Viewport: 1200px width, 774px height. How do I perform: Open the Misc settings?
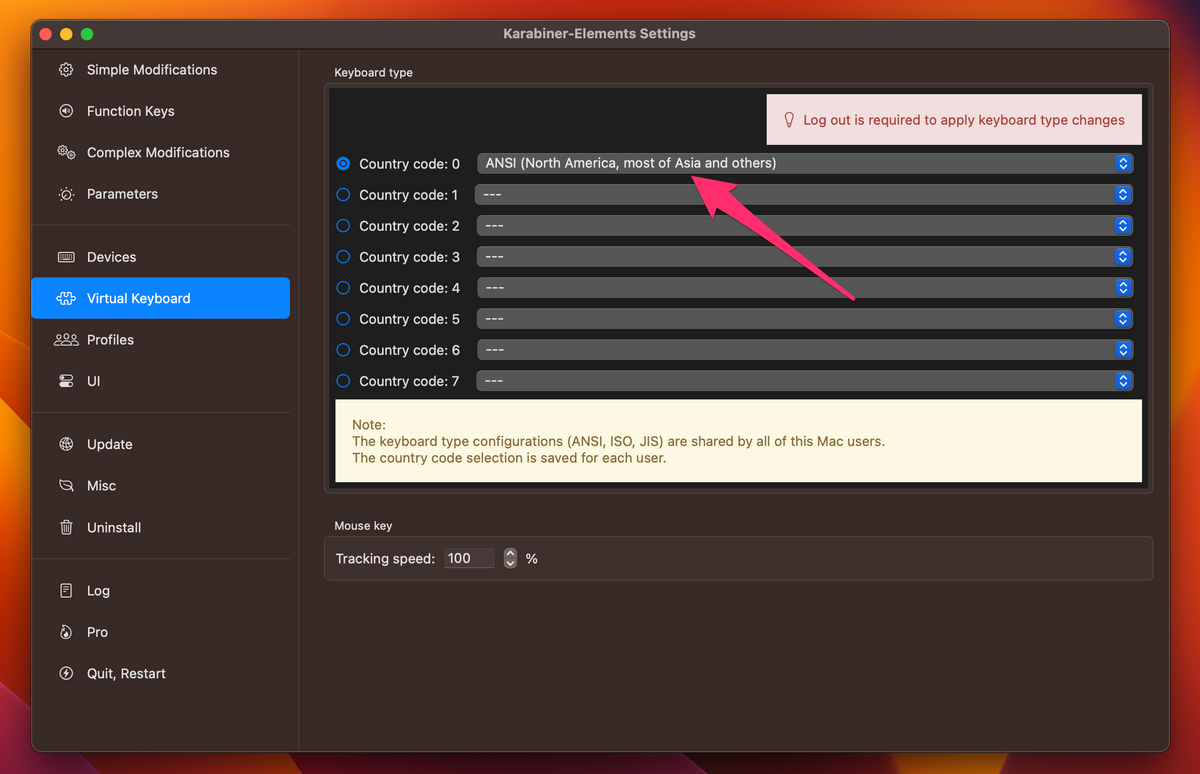pos(102,485)
